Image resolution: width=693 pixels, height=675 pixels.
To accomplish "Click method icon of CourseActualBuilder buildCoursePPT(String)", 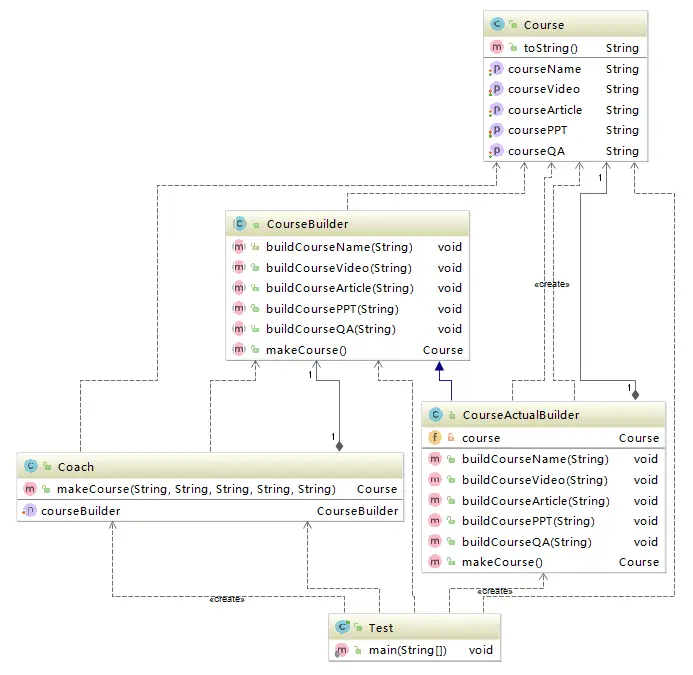I will [x=435, y=521].
